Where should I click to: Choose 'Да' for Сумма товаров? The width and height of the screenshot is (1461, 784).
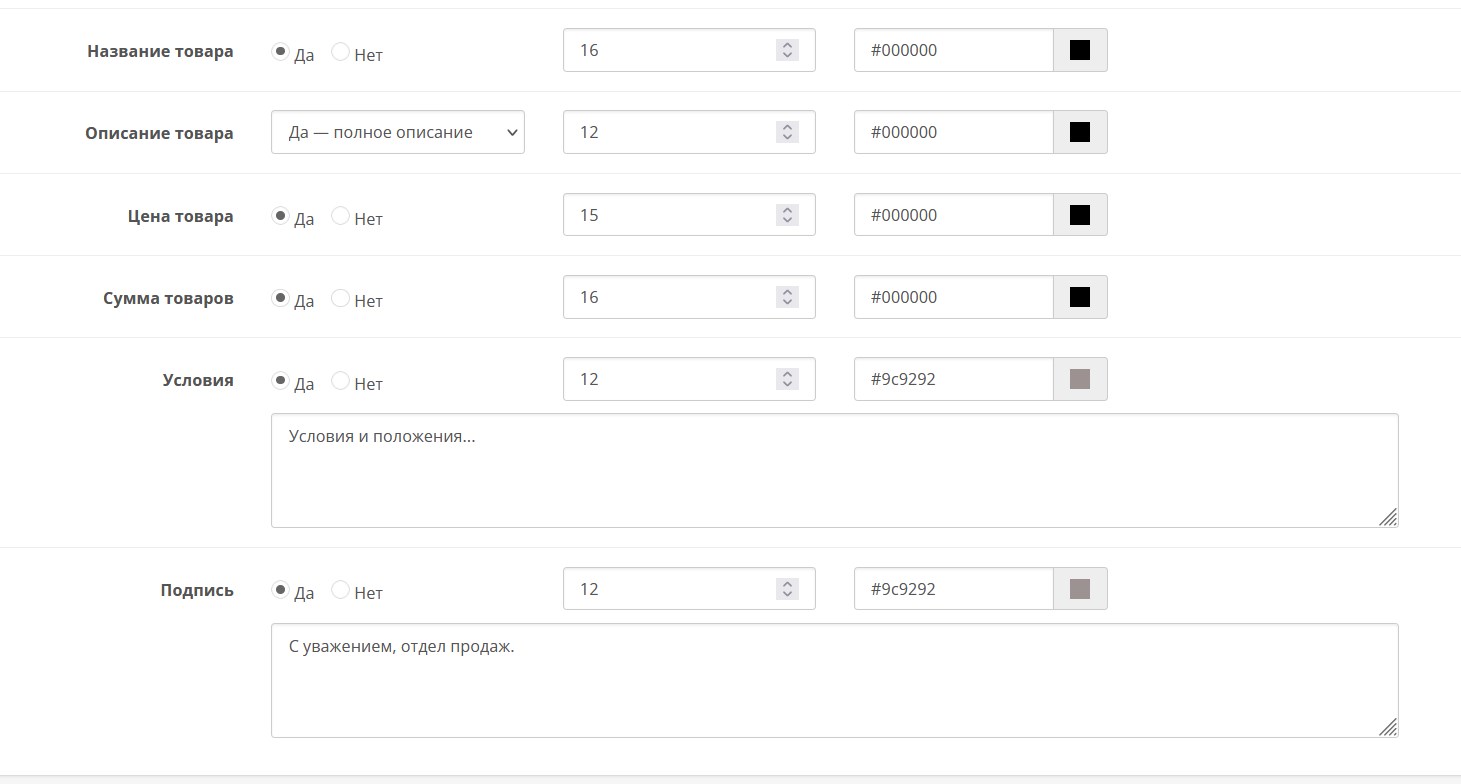[280, 297]
